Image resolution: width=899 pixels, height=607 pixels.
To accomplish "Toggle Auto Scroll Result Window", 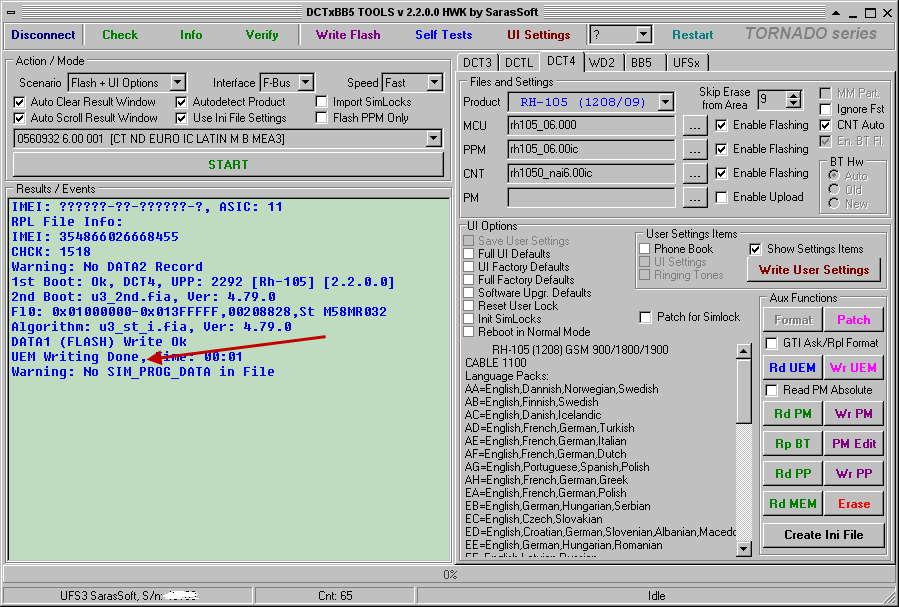I will pos(19,118).
